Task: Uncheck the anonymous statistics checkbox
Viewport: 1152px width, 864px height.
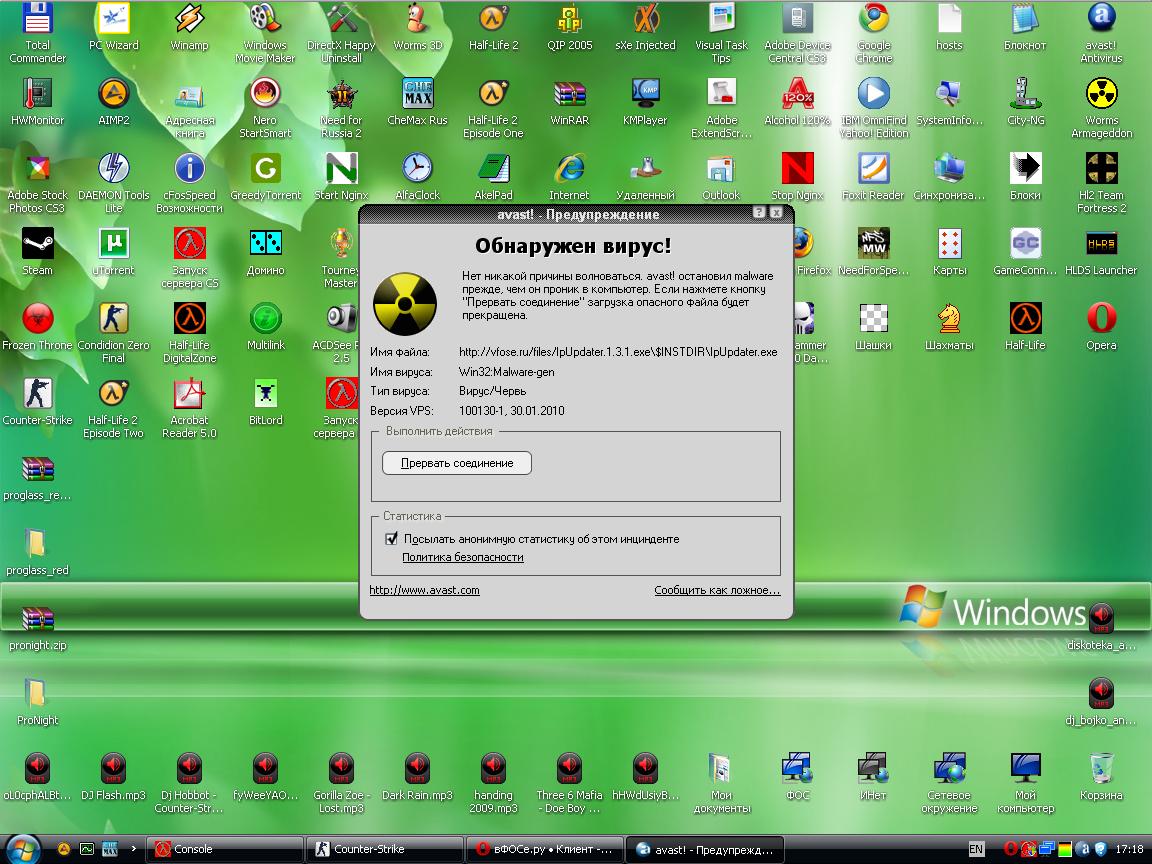Action: 391,539
